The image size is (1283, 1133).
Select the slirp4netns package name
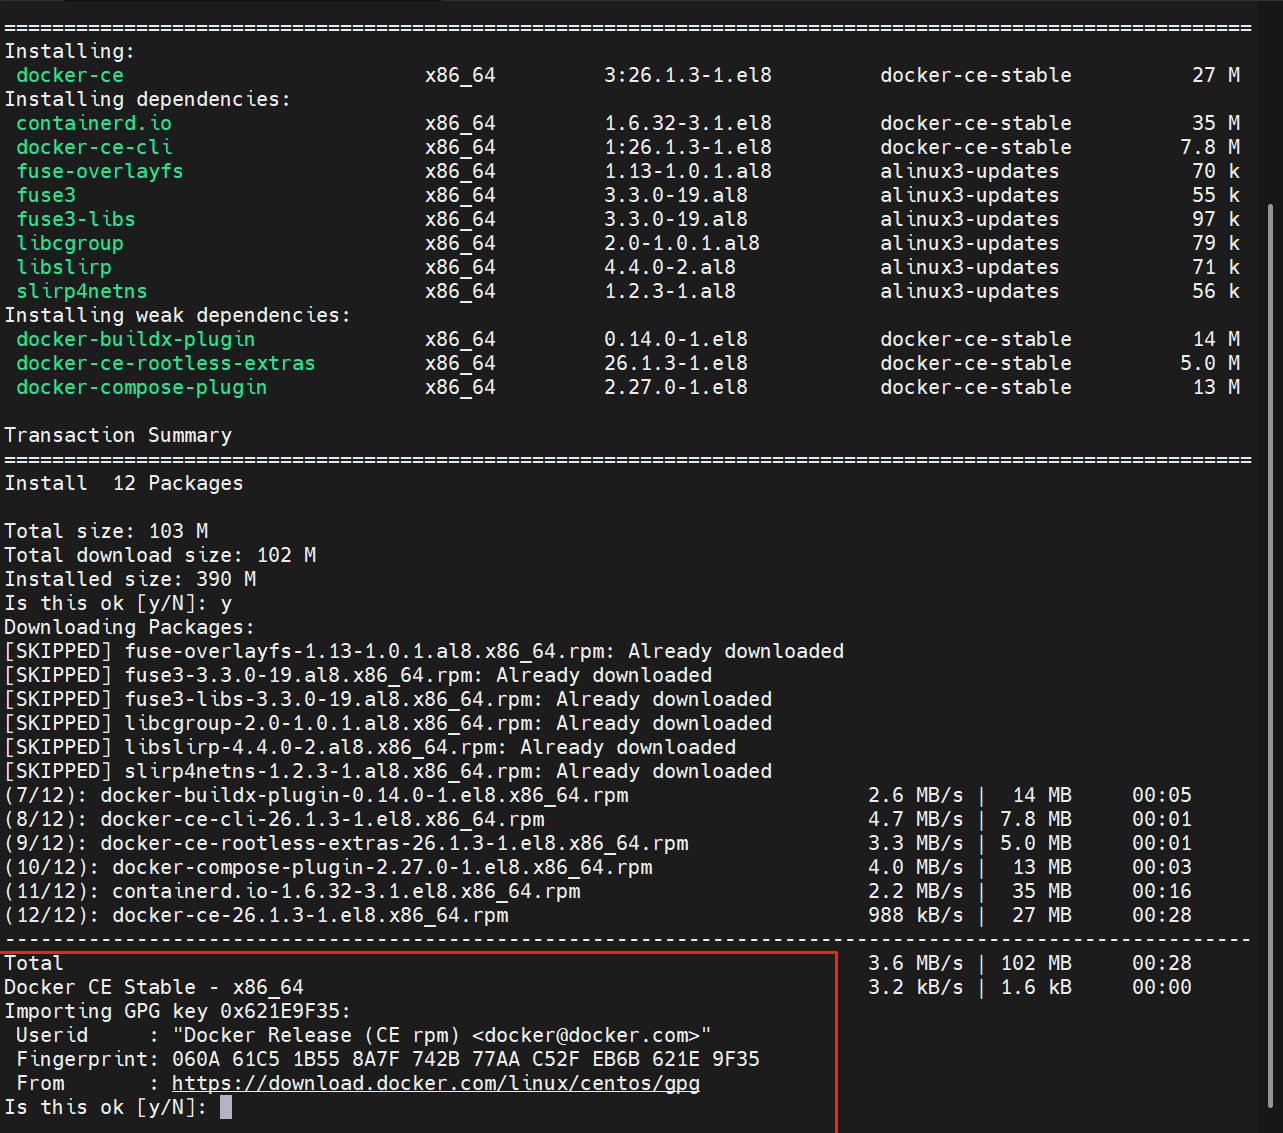click(81, 291)
